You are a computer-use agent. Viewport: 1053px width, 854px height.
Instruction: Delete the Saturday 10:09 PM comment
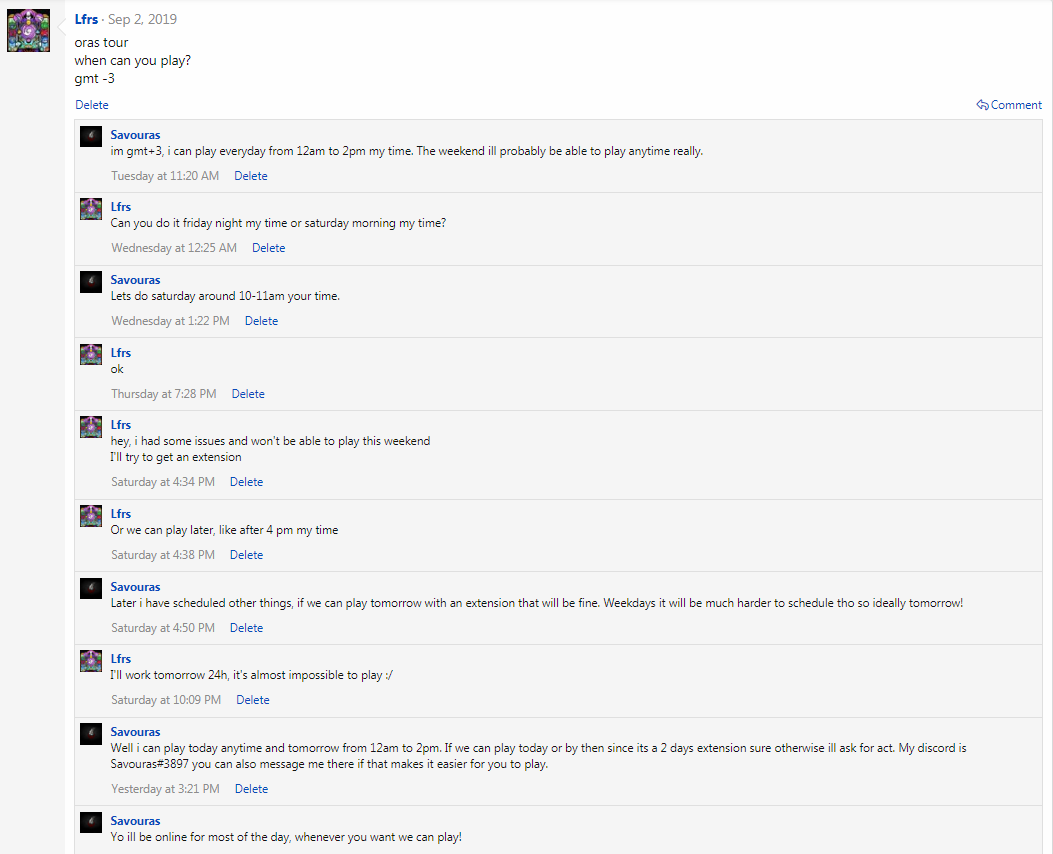click(253, 700)
